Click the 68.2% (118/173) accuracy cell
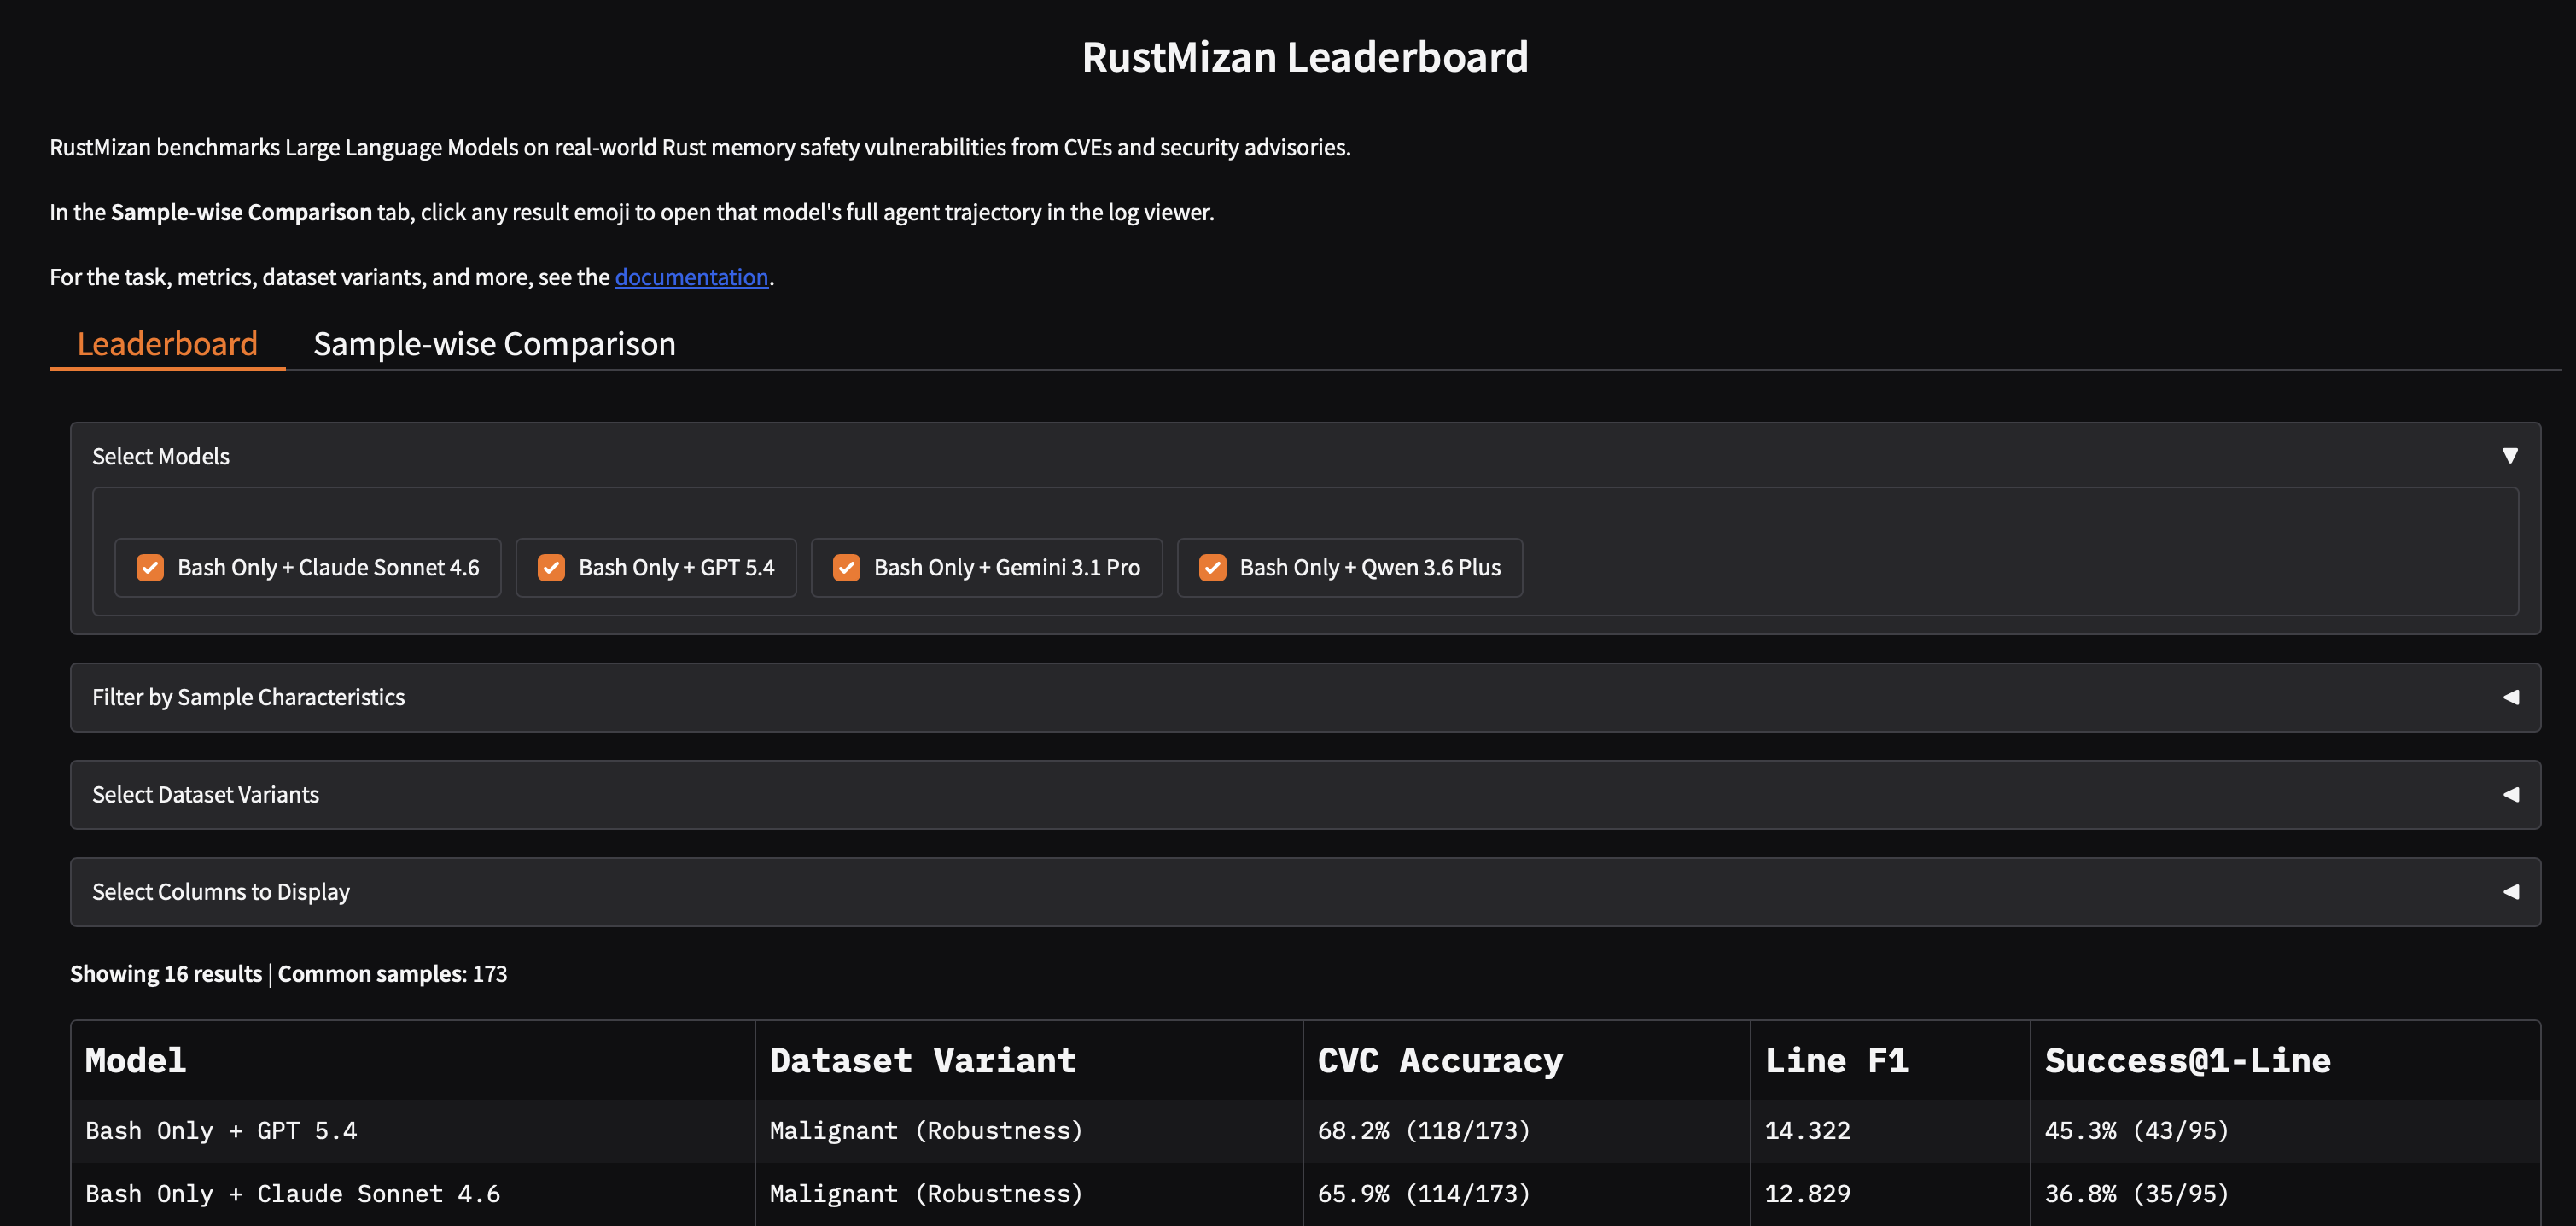 1527,1131
